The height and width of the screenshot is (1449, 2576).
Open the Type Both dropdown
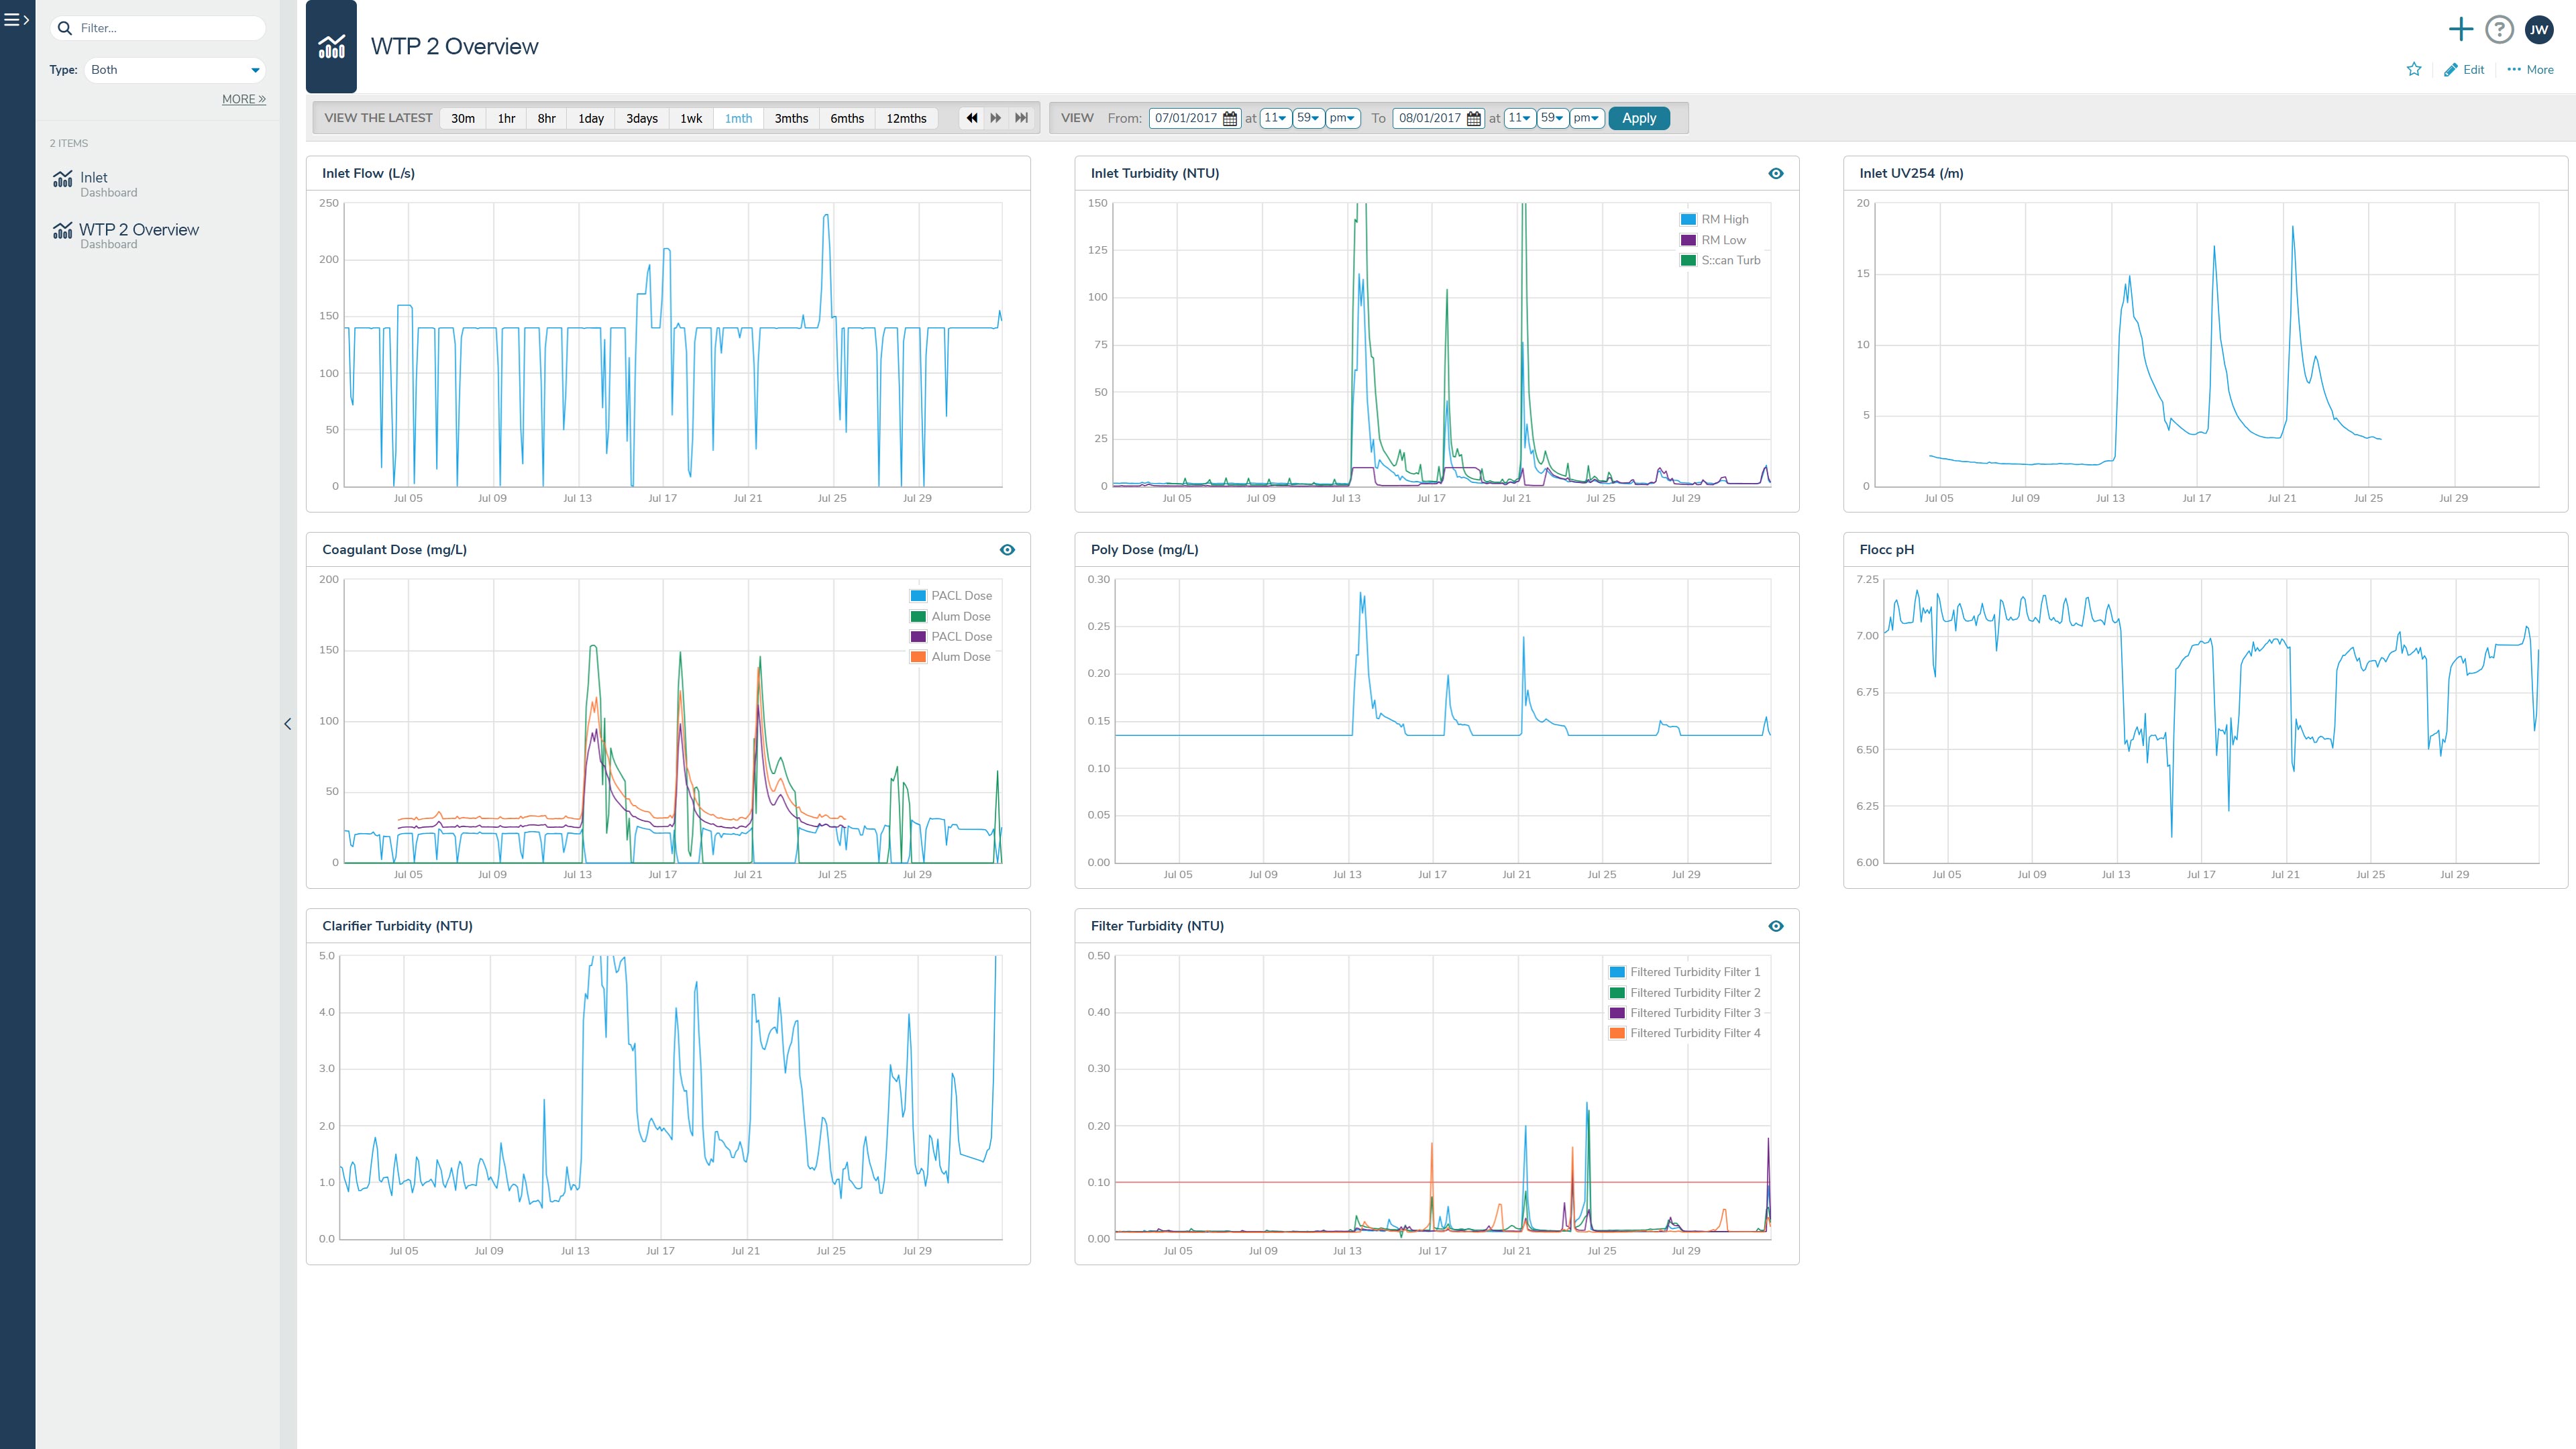pyautogui.click(x=175, y=70)
